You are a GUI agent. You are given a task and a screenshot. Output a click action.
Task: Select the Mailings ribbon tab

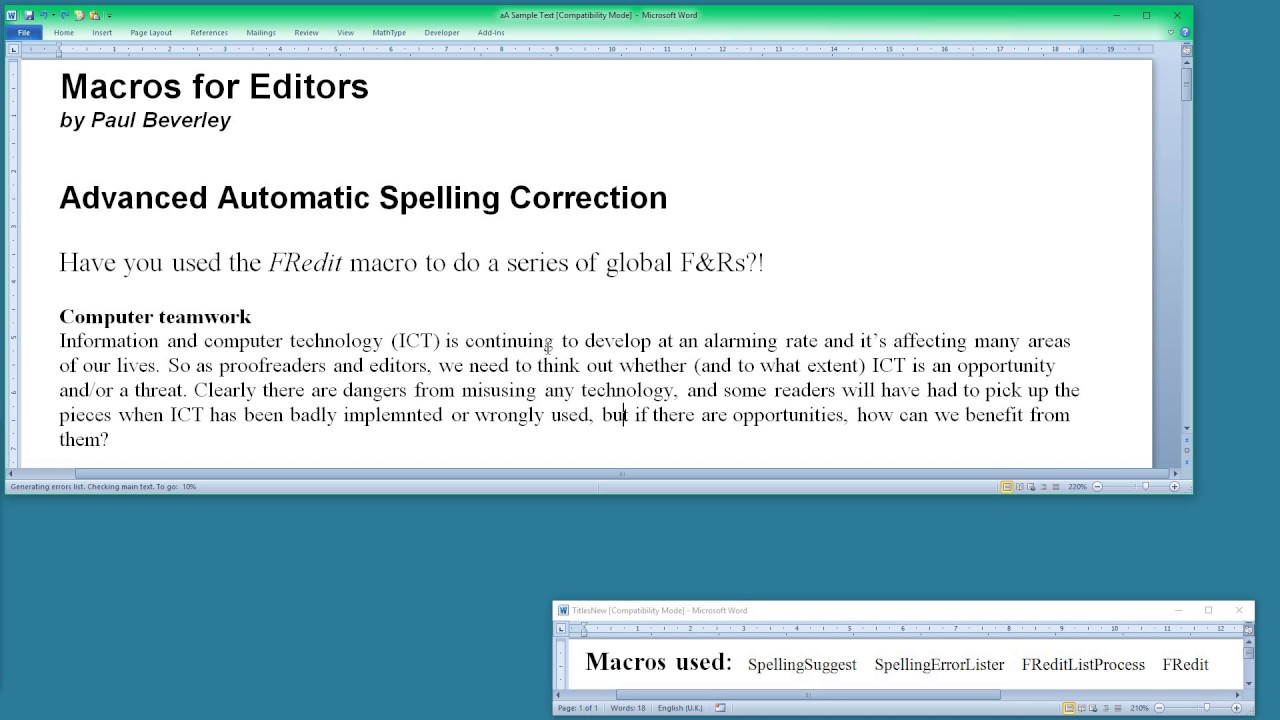[x=261, y=32]
